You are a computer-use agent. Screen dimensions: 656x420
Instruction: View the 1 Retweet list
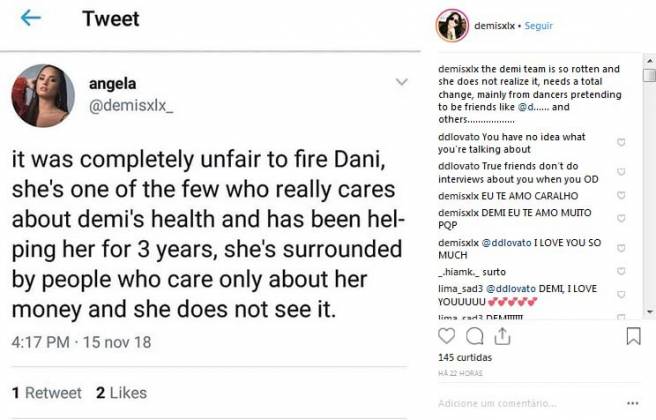pos(46,393)
